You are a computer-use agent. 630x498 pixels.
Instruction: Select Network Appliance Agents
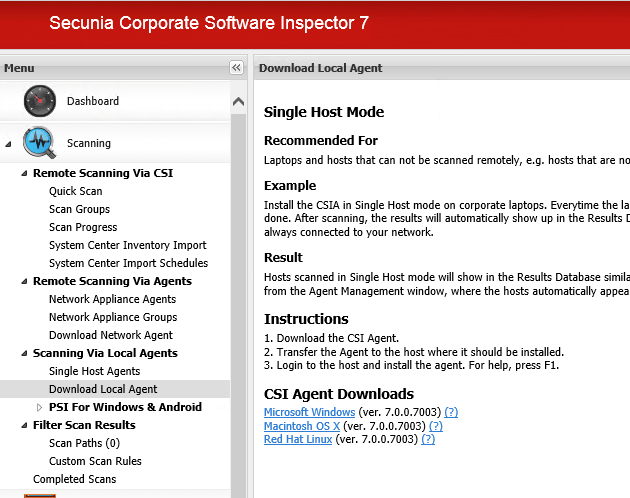(x=112, y=299)
